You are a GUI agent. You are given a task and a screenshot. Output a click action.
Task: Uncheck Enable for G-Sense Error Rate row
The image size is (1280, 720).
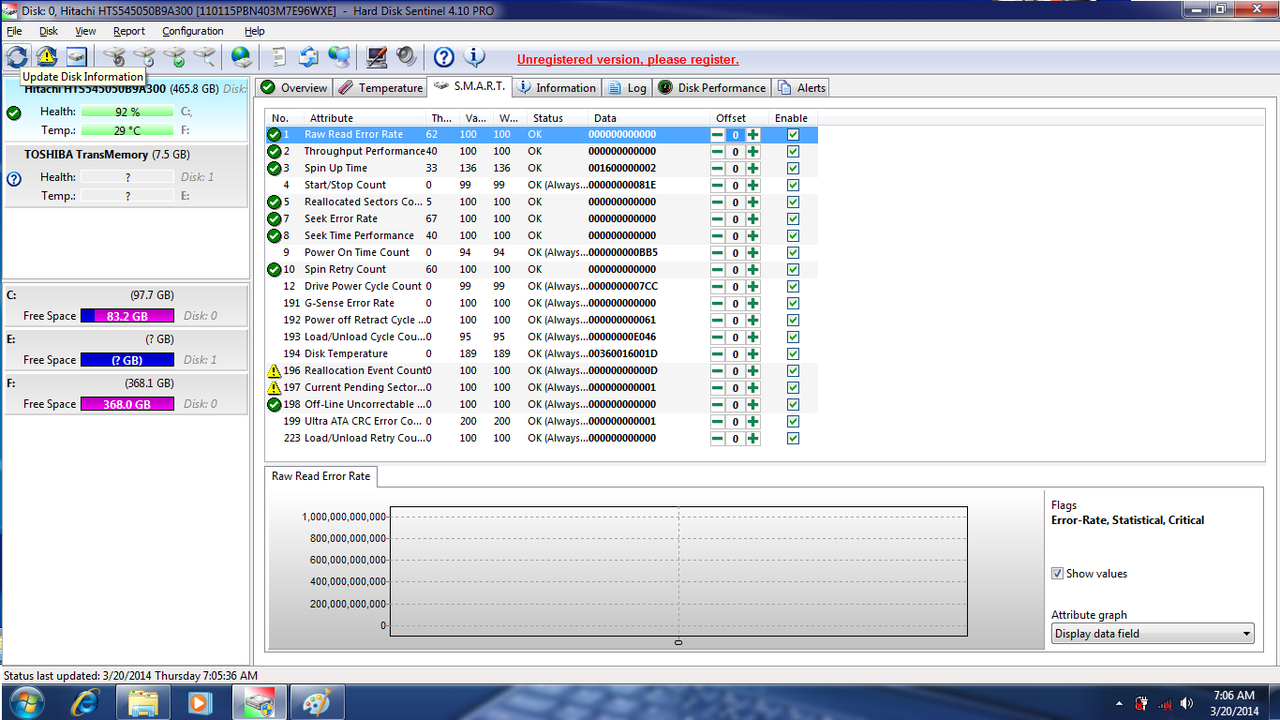793,304
